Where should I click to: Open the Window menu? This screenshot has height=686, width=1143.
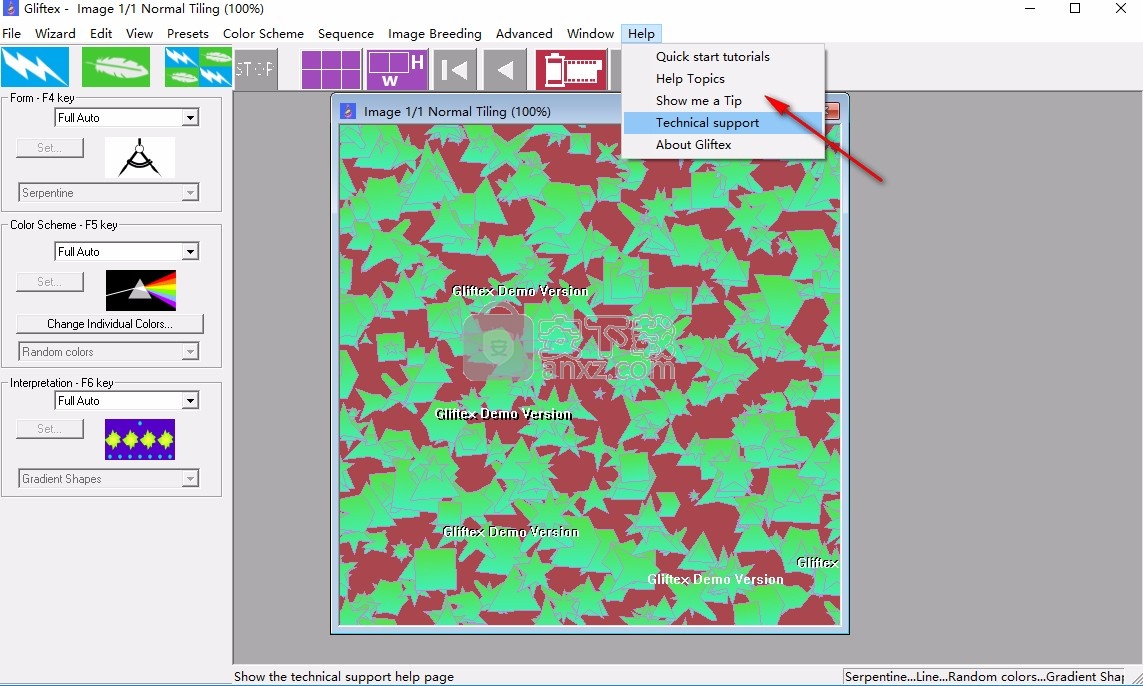590,34
